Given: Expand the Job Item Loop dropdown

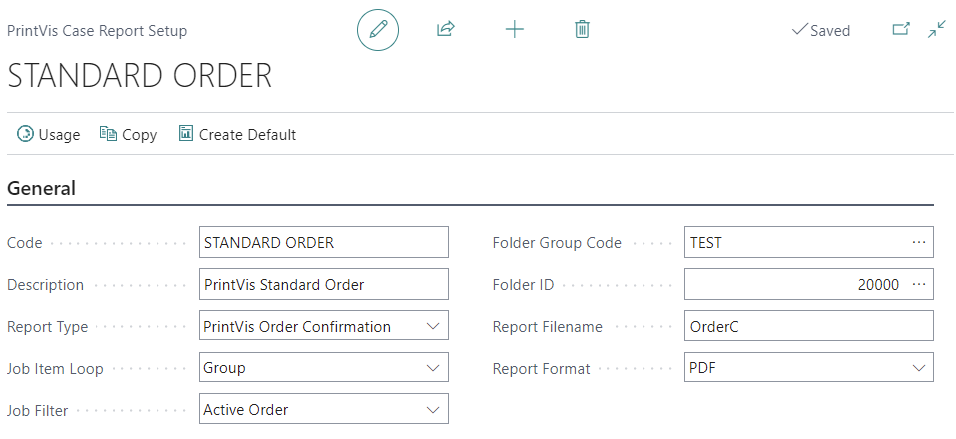Looking at the screenshot, I should pyautogui.click(x=433, y=368).
